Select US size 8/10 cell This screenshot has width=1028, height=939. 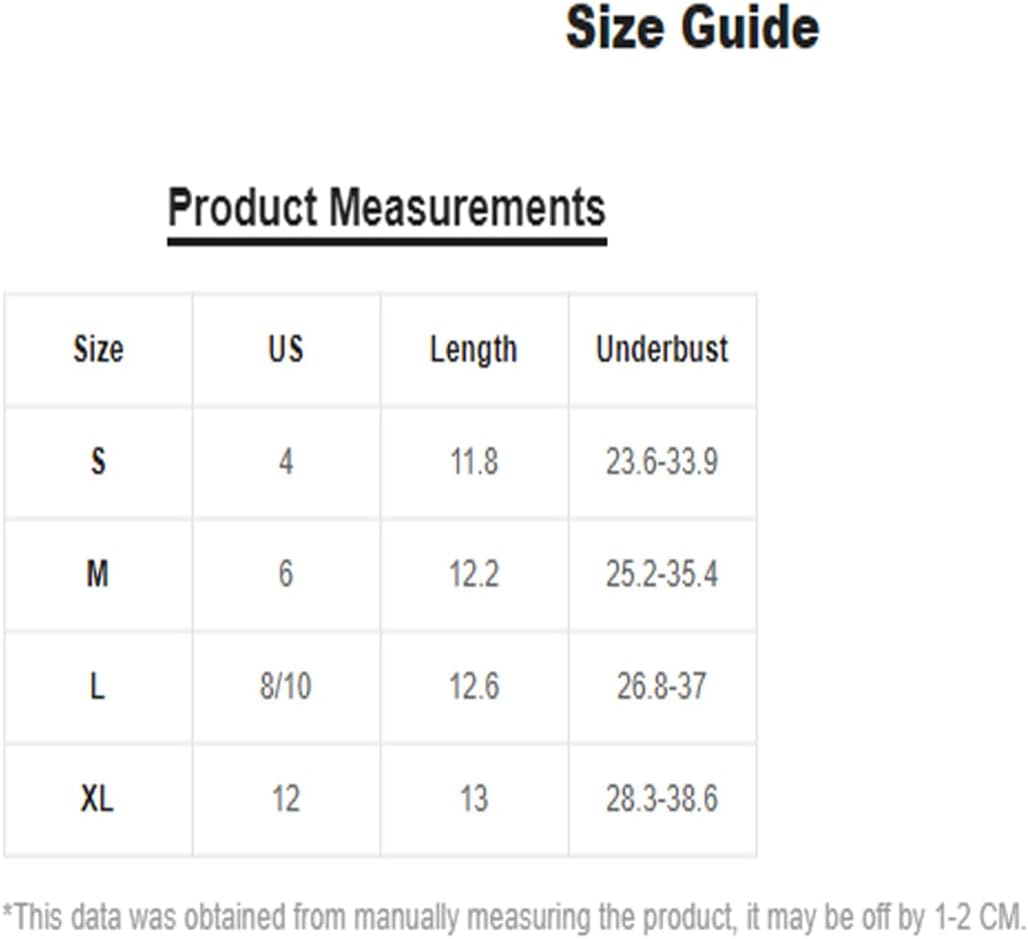coord(286,687)
